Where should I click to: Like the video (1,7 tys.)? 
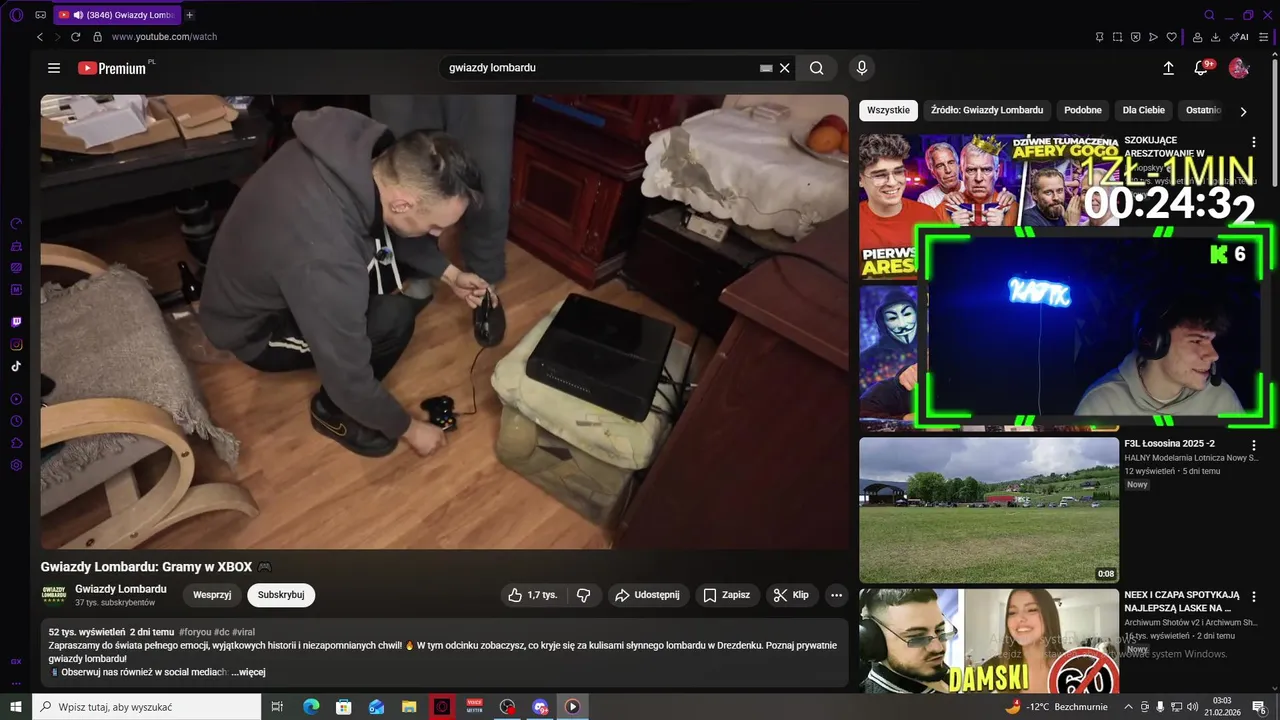pos(533,595)
